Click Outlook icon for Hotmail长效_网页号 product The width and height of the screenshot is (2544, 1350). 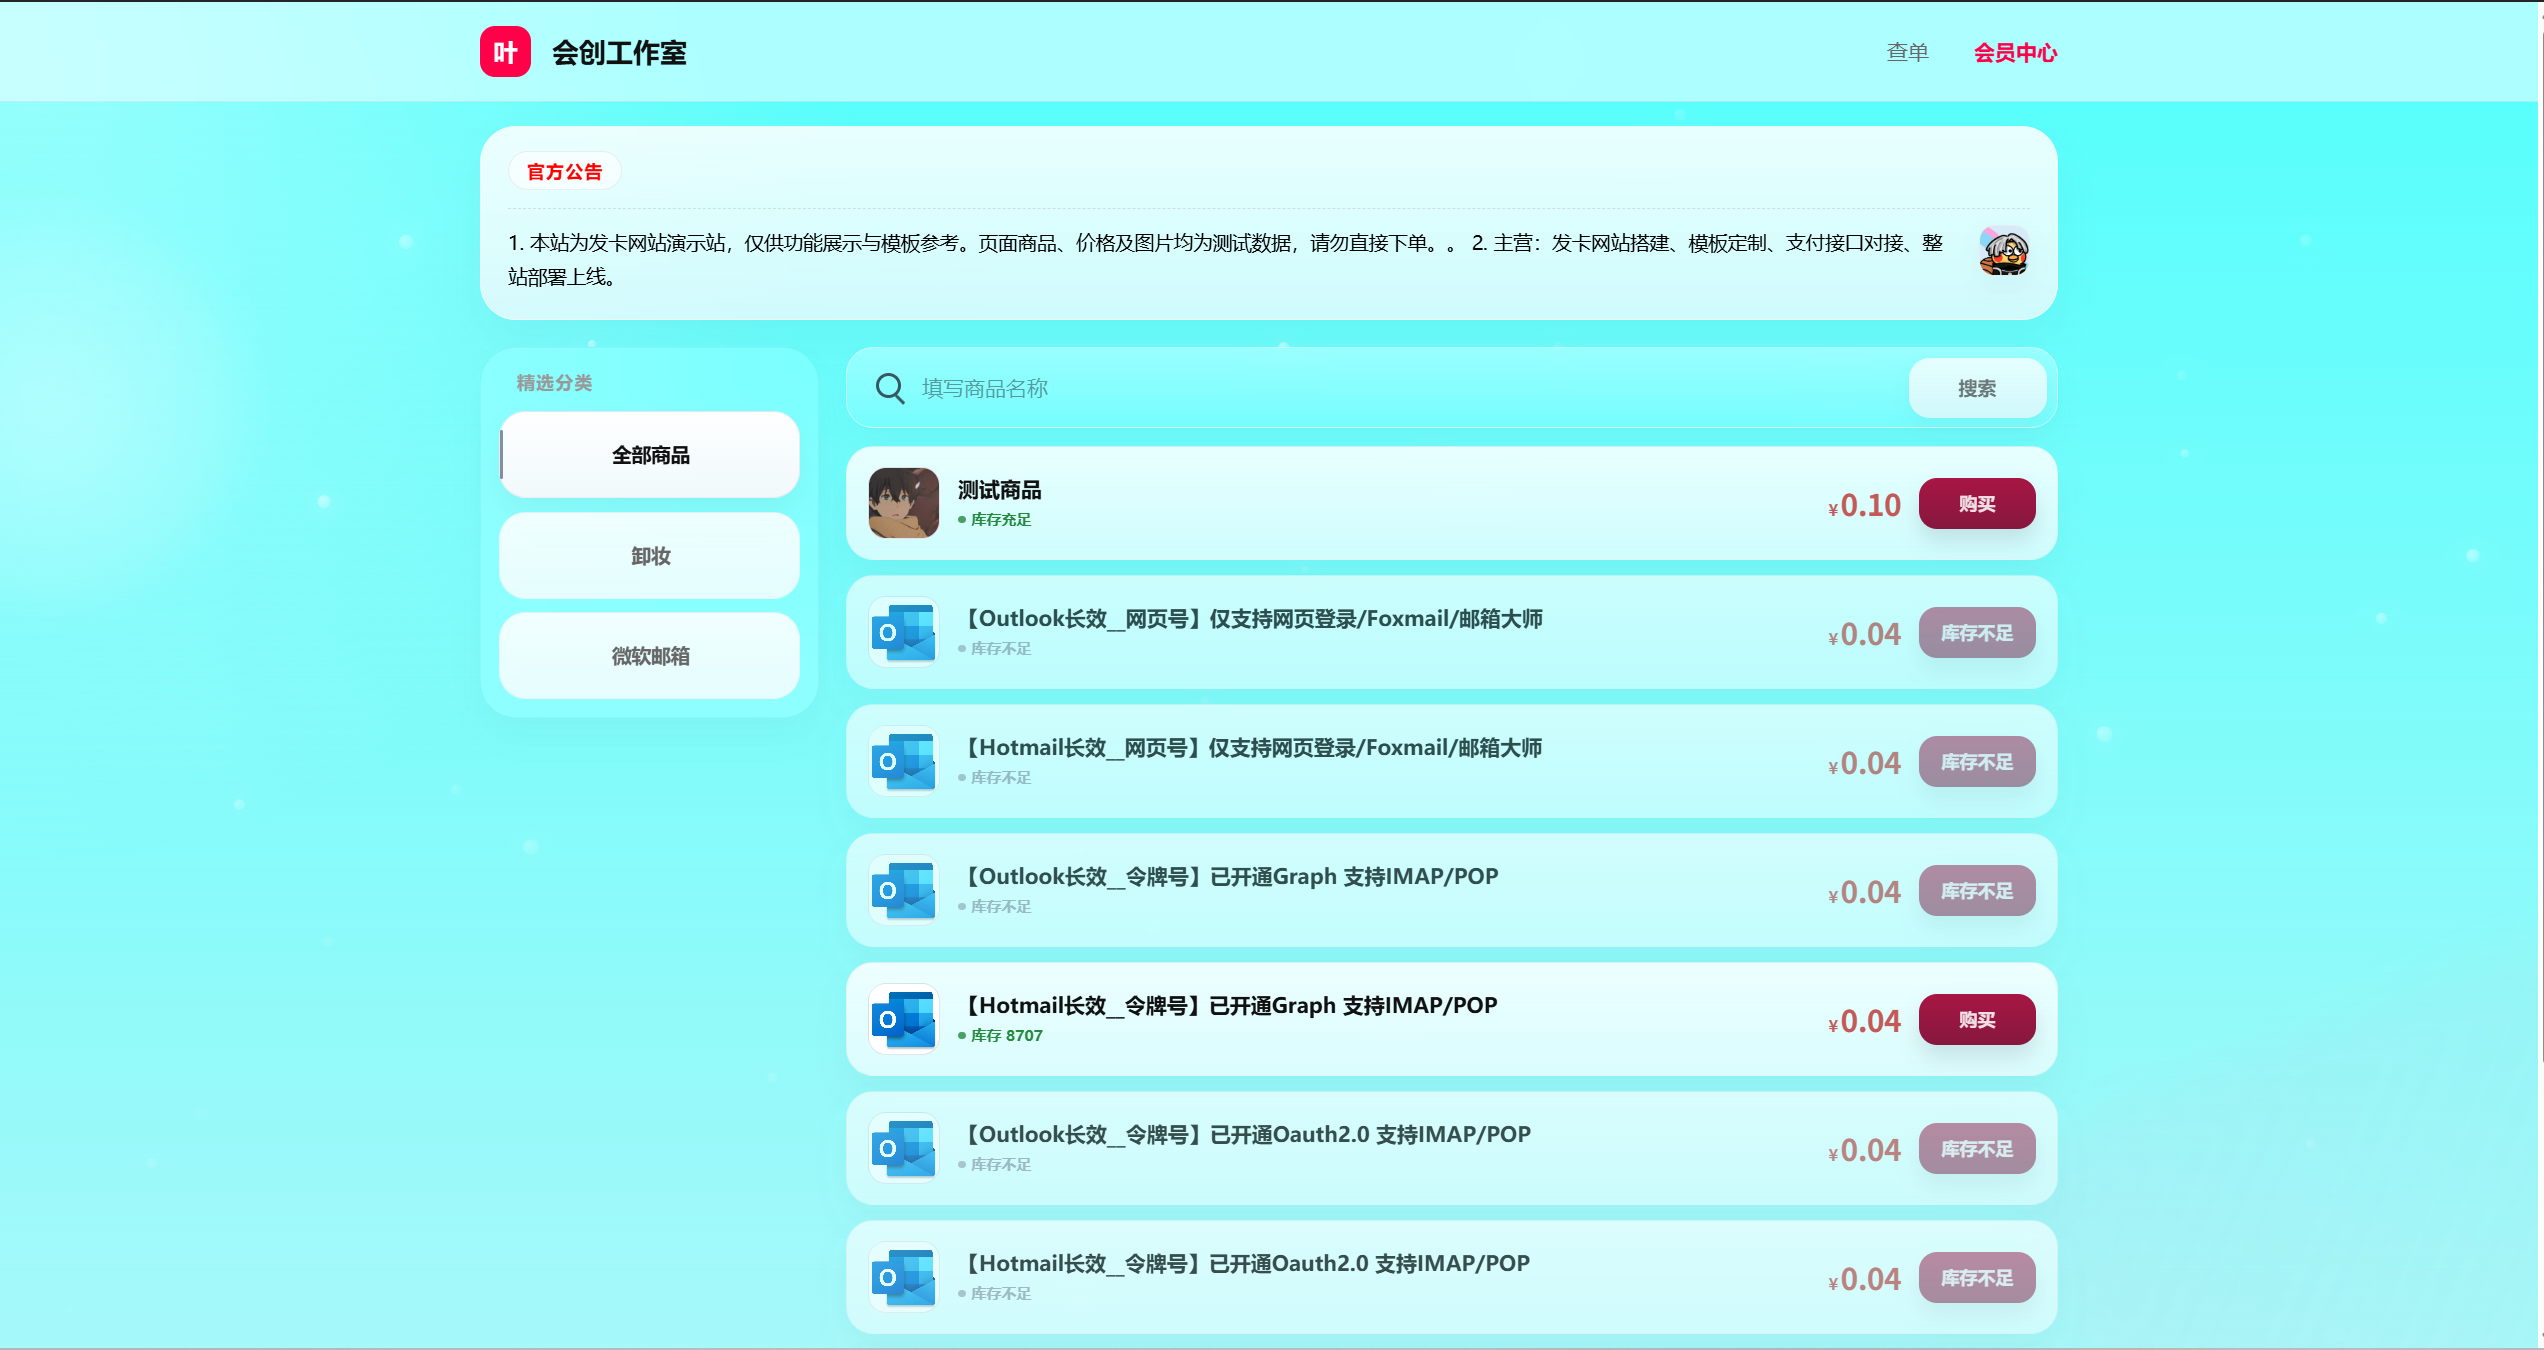click(904, 761)
